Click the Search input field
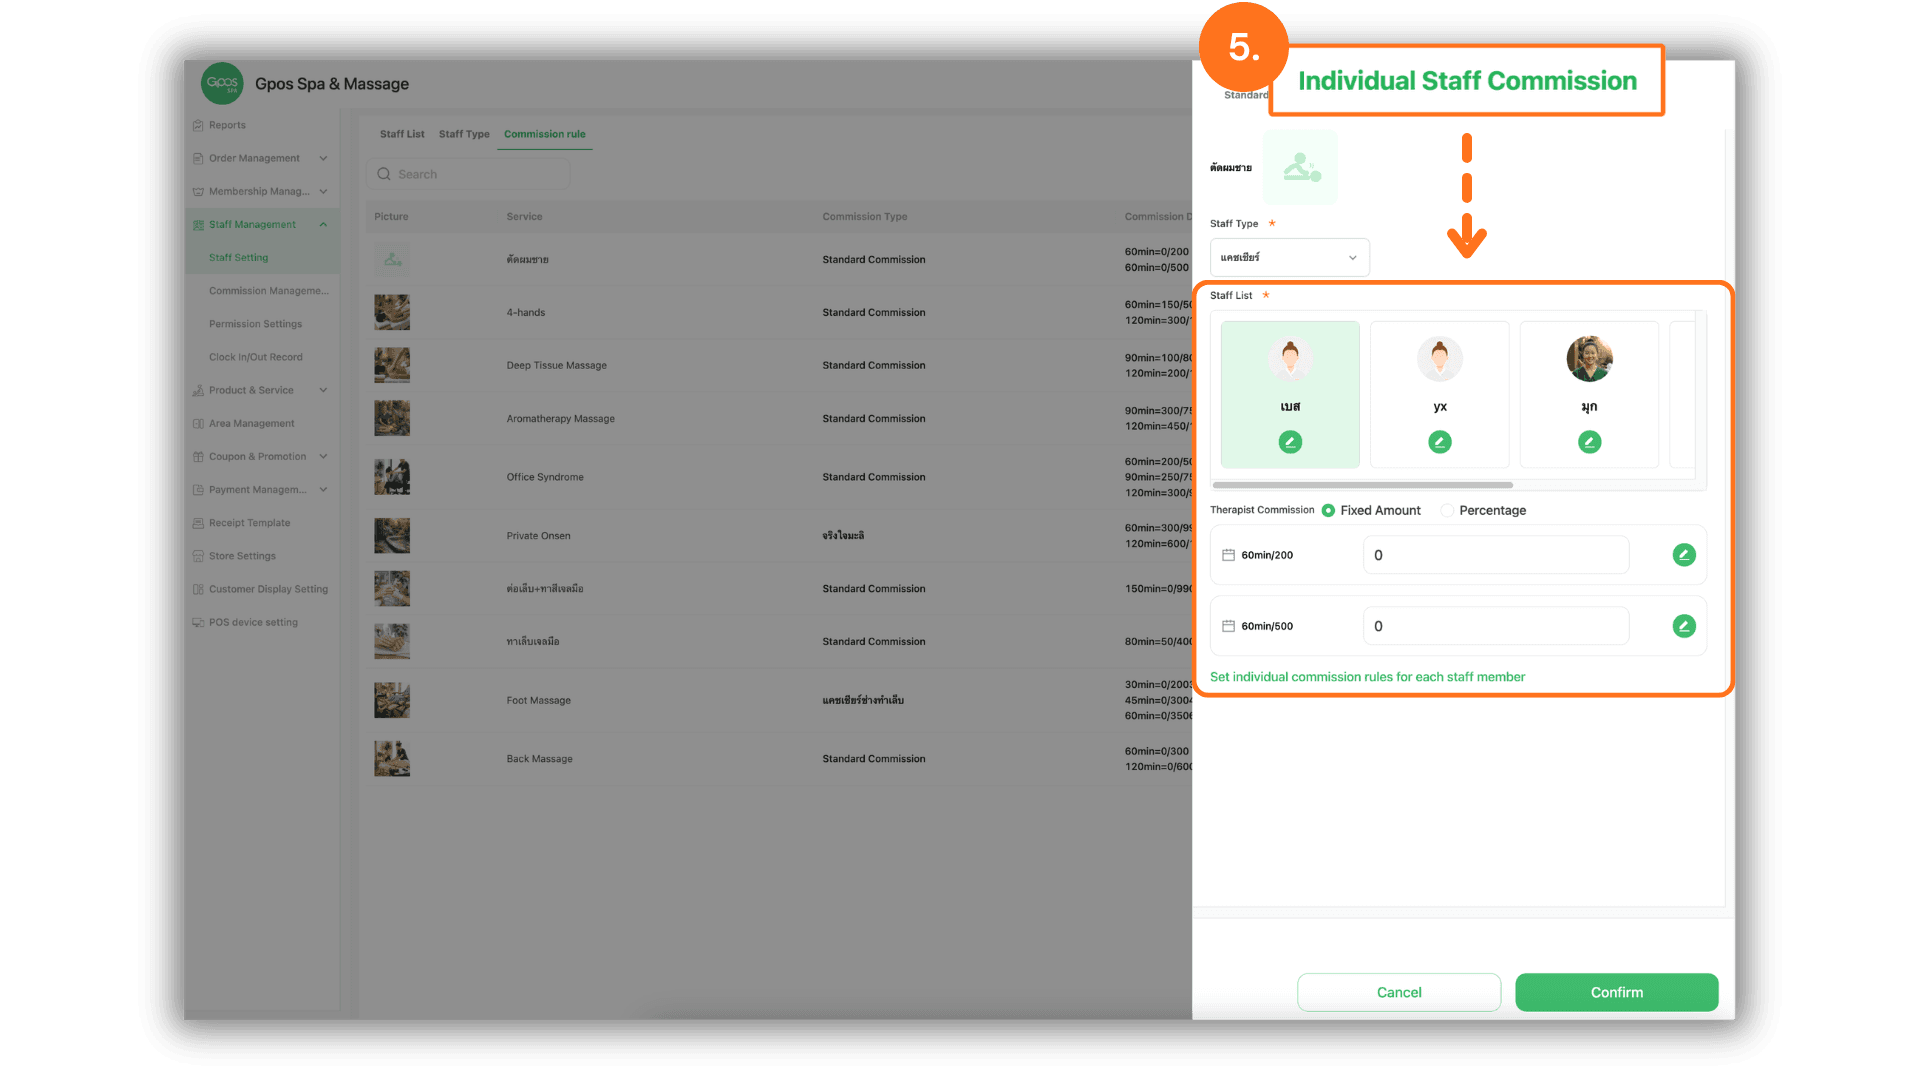1920x1080 pixels. [468, 174]
